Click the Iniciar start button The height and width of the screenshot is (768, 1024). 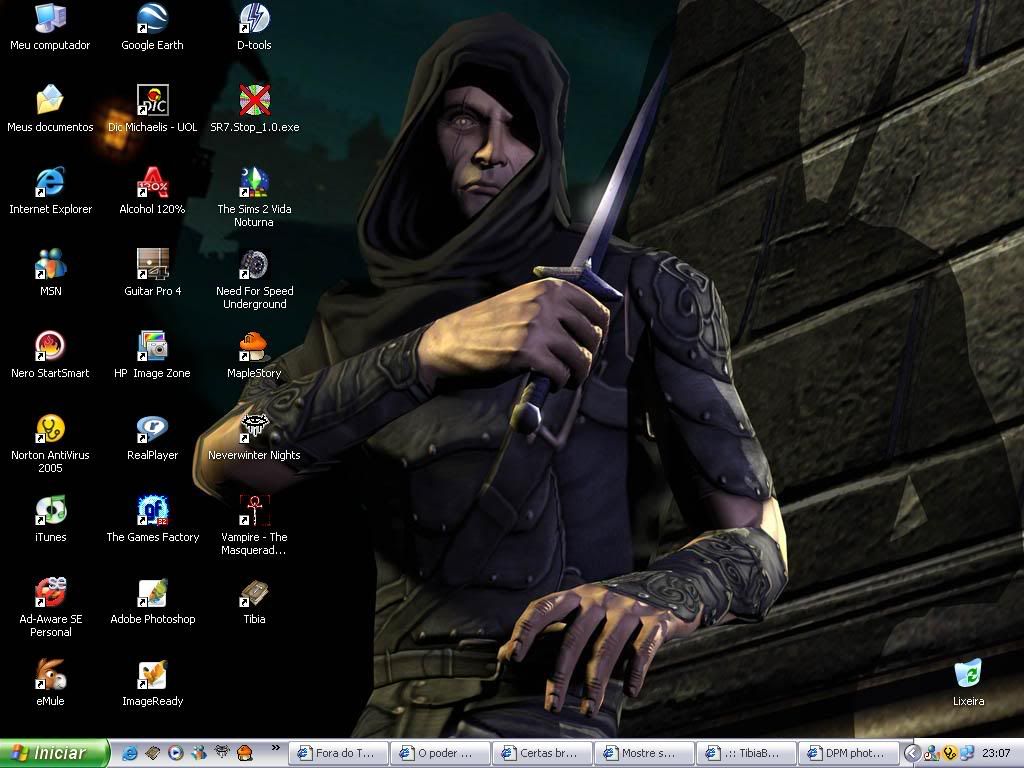[54, 753]
